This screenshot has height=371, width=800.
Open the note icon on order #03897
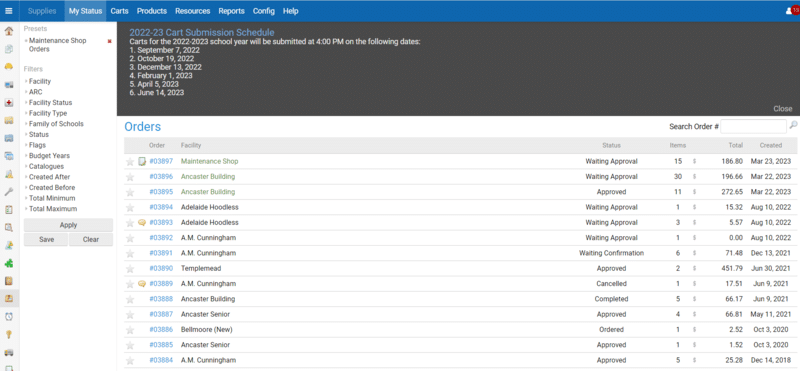[142, 162]
